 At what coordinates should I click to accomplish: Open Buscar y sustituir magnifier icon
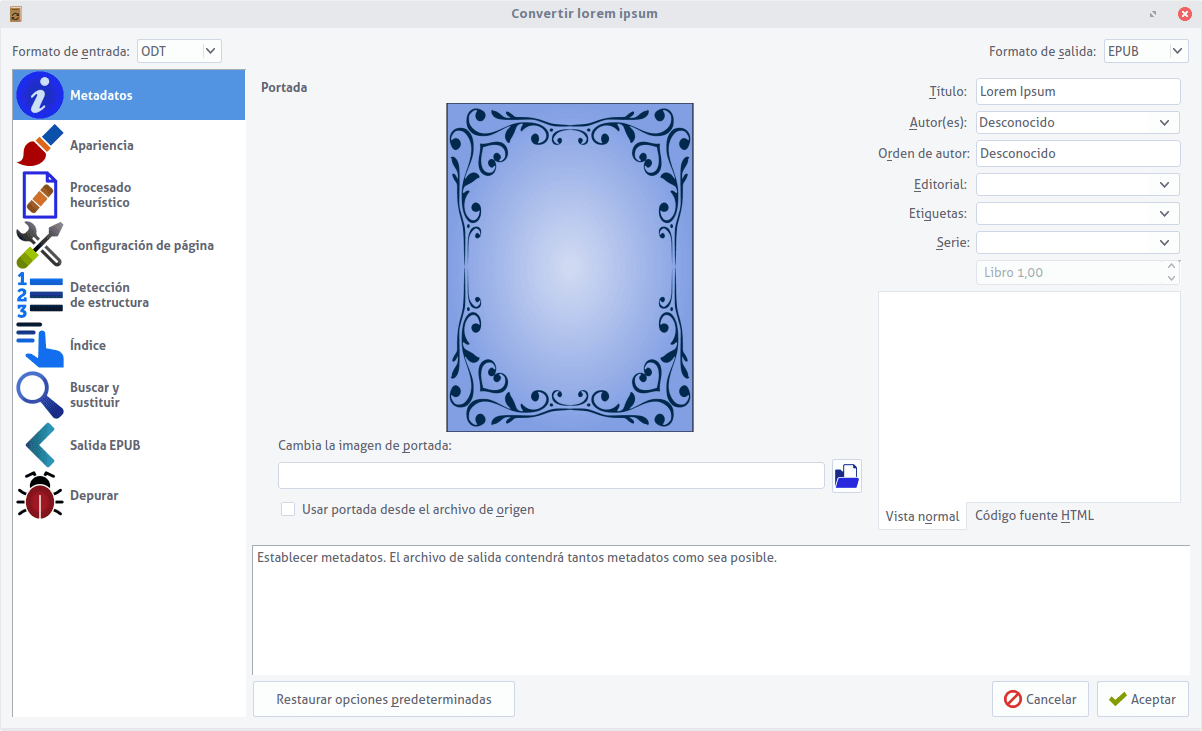40,395
